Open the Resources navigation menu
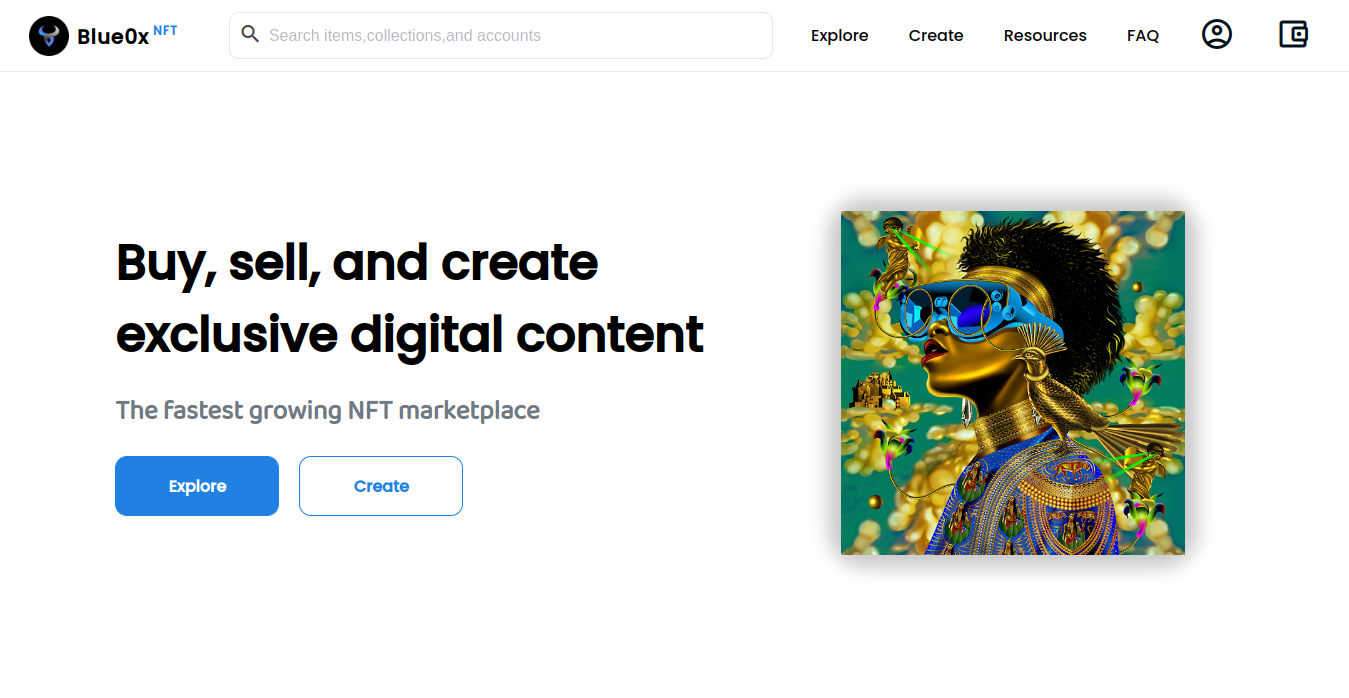 tap(1045, 35)
